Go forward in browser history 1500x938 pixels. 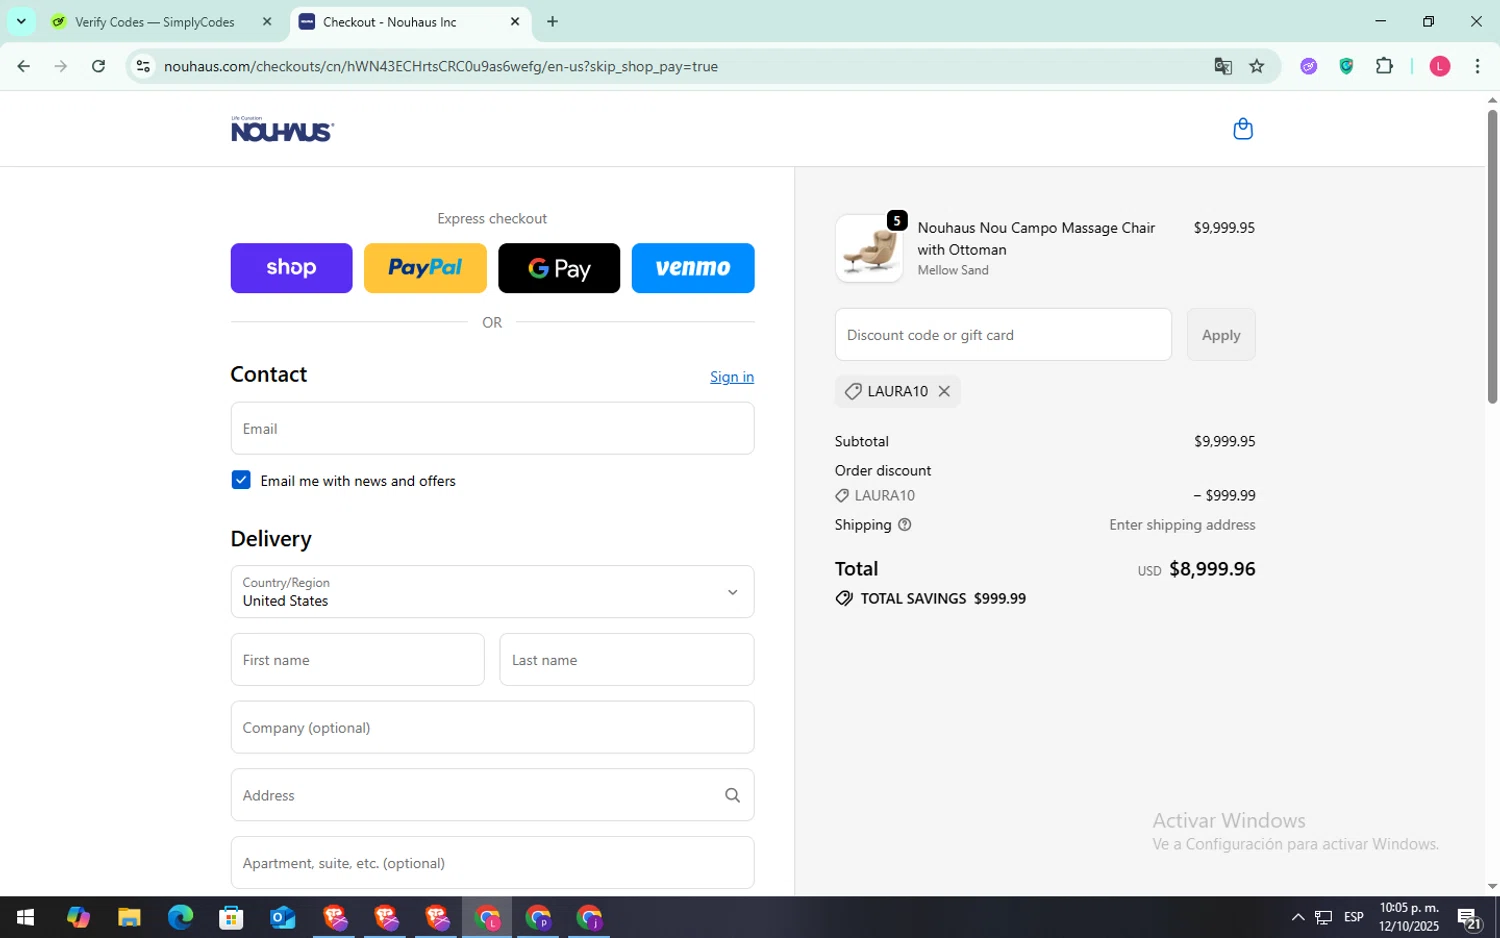[x=61, y=66]
